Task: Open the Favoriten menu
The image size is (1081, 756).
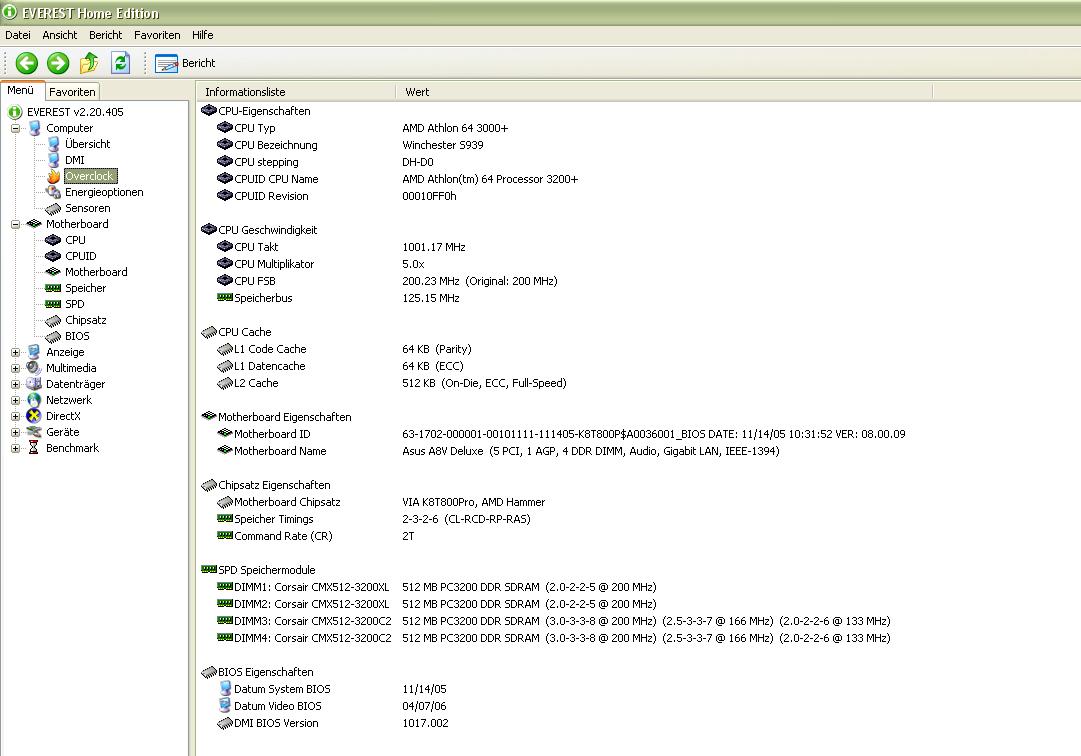Action: coord(157,35)
